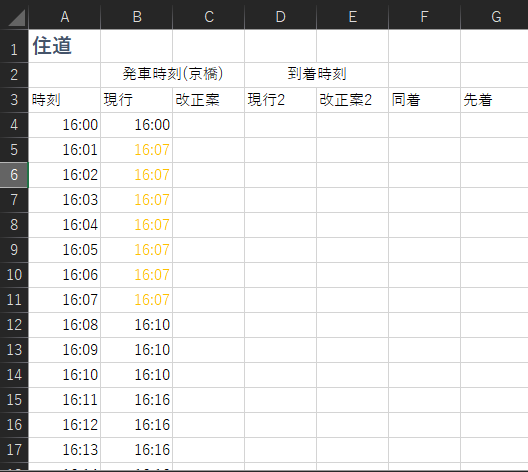Click empty cell D4 under 現行2
The height and width of the screenshot is (472, 528).
pos(281,125)
